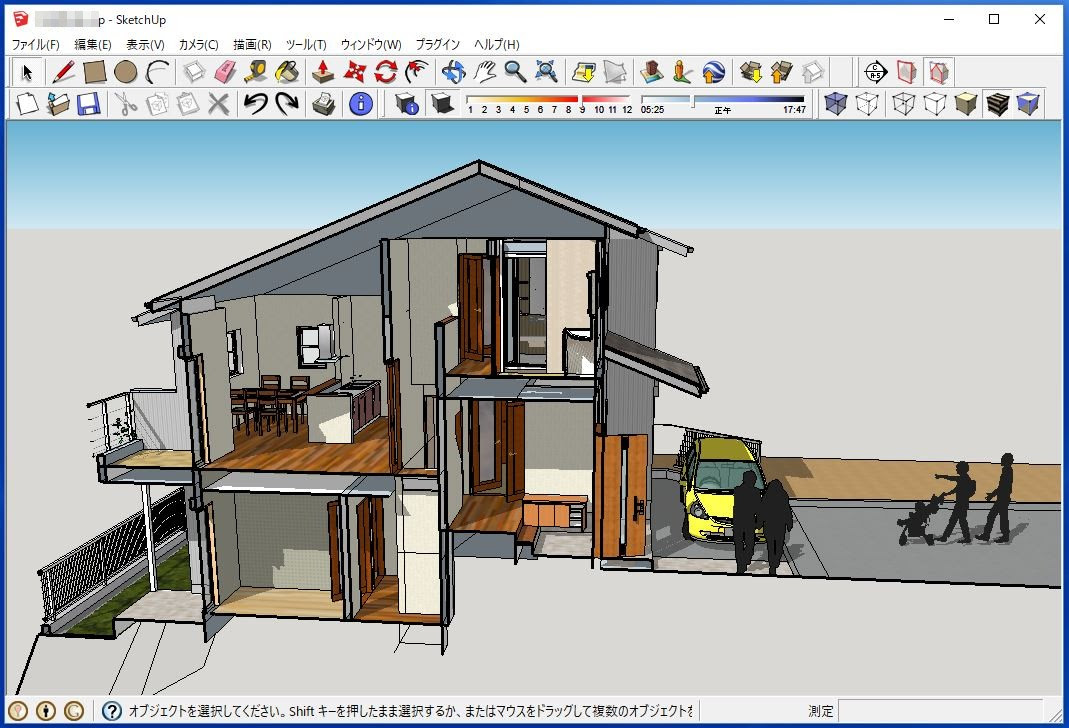The width and height of the screenshot is (1069, 728).
Task: Select the Paint Bucket tool
Action: click(x=287, y=72)
